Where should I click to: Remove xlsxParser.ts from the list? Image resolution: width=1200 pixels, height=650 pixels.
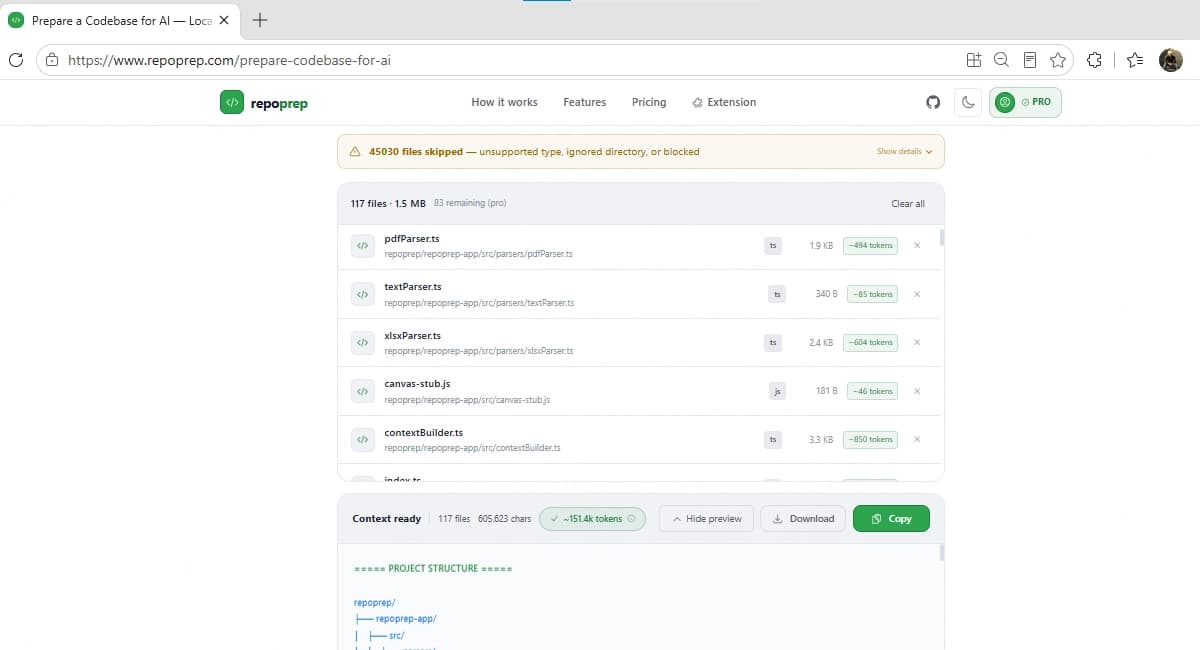point(917,342)
